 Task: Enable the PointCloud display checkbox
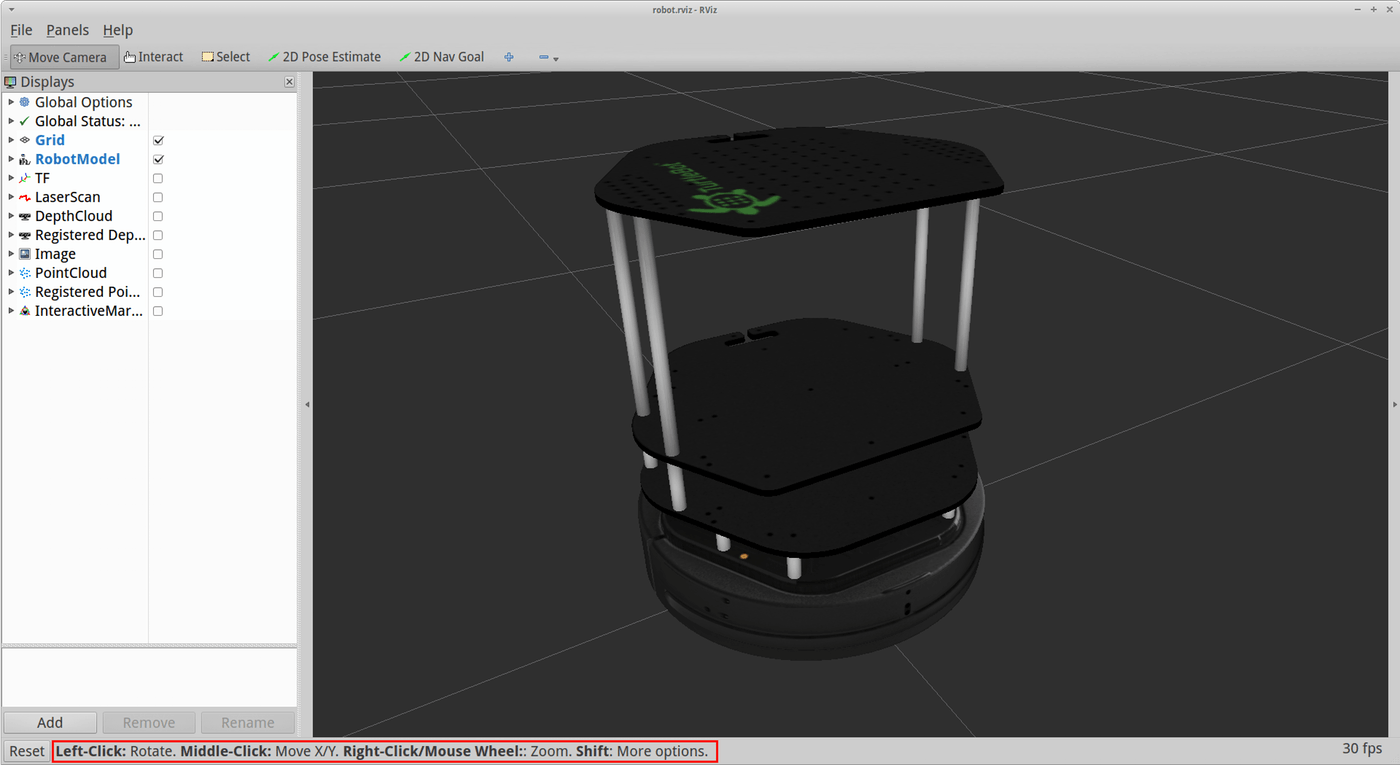pos(158,273)
